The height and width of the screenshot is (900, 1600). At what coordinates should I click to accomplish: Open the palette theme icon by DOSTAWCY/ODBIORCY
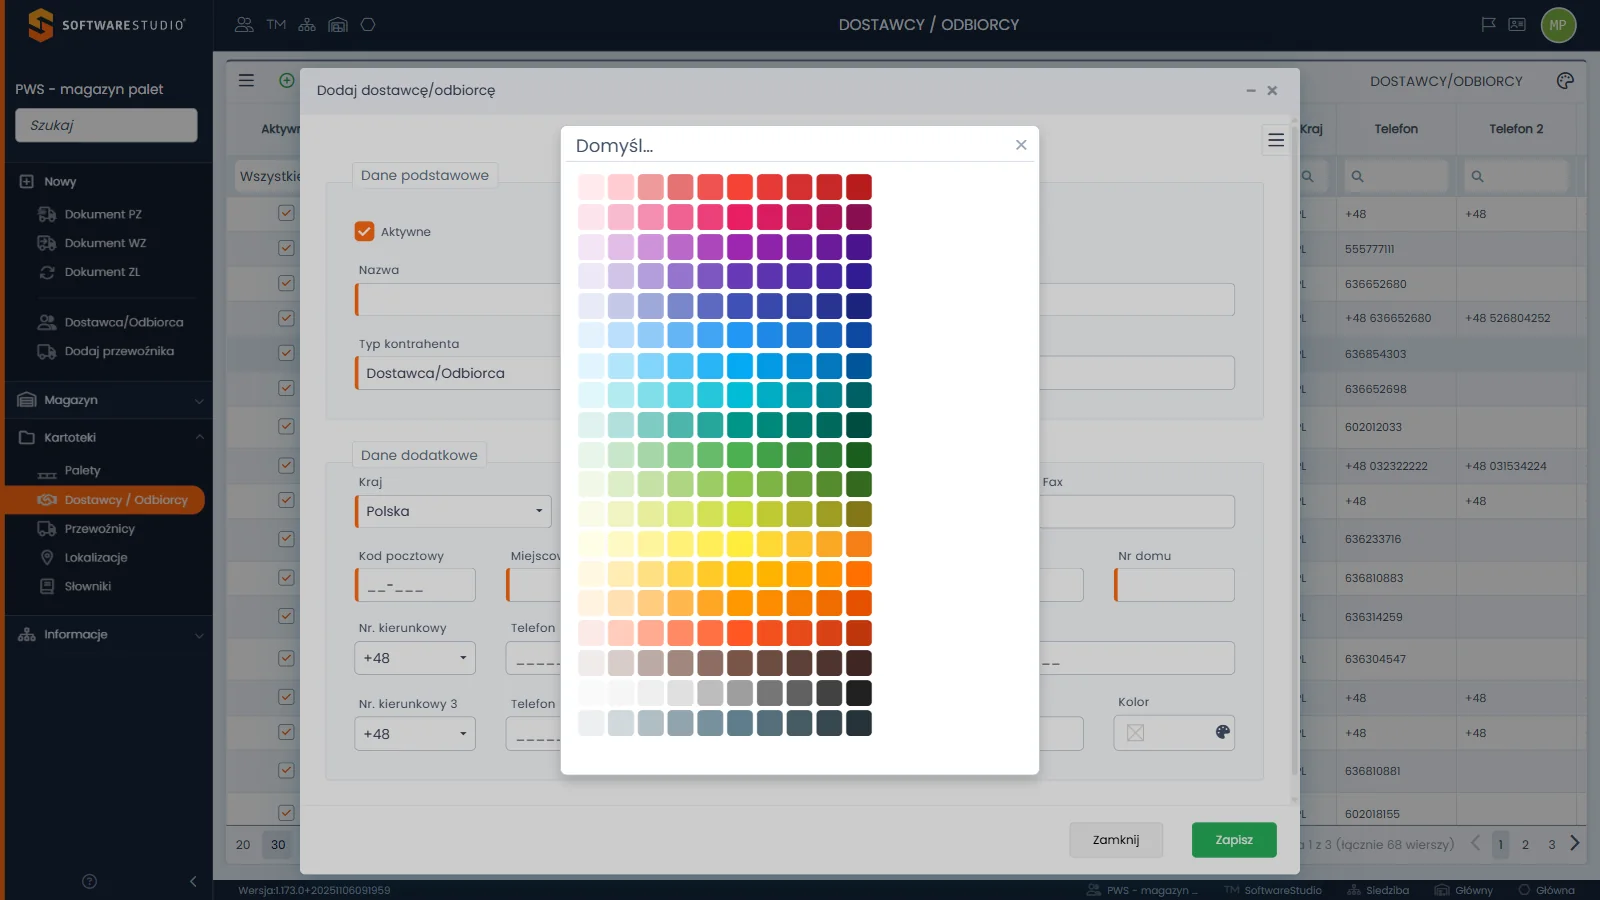(x=1565, y=81)
